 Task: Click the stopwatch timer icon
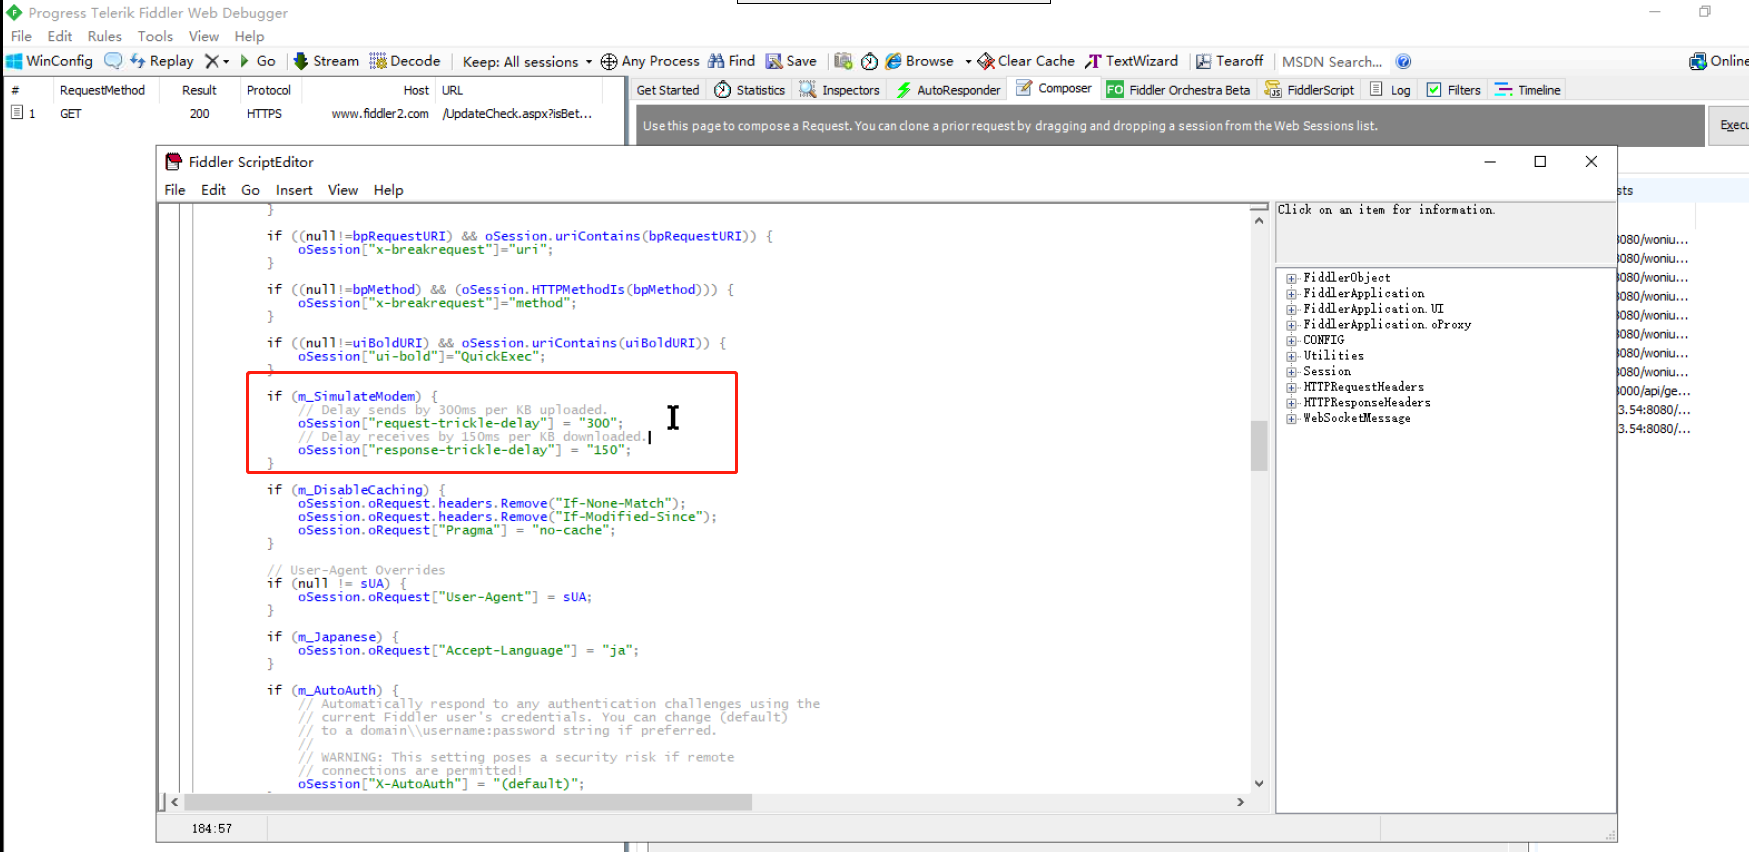click(x=870, y=61)
